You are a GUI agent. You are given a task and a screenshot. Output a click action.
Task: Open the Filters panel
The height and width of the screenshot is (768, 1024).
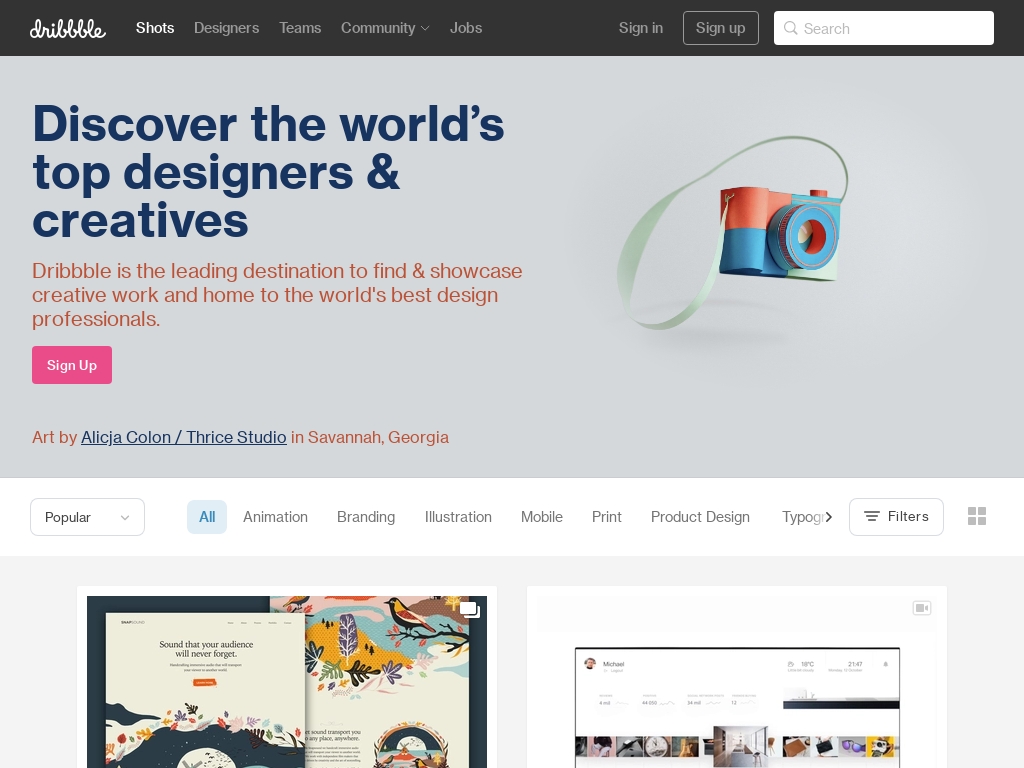pos(896,517)
